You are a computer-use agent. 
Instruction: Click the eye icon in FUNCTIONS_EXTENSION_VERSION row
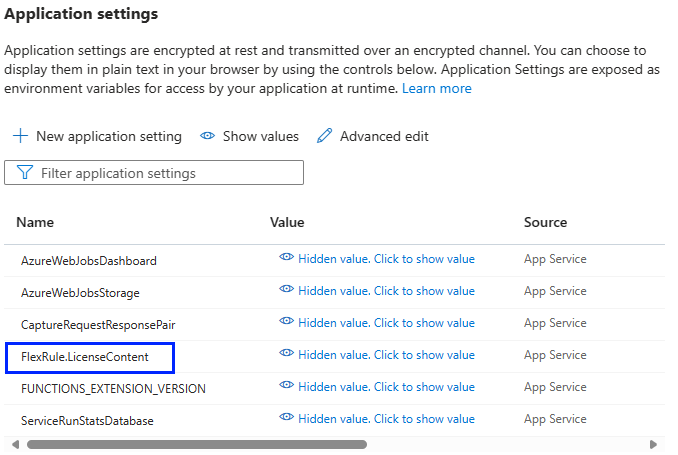[x=286, y=385]
